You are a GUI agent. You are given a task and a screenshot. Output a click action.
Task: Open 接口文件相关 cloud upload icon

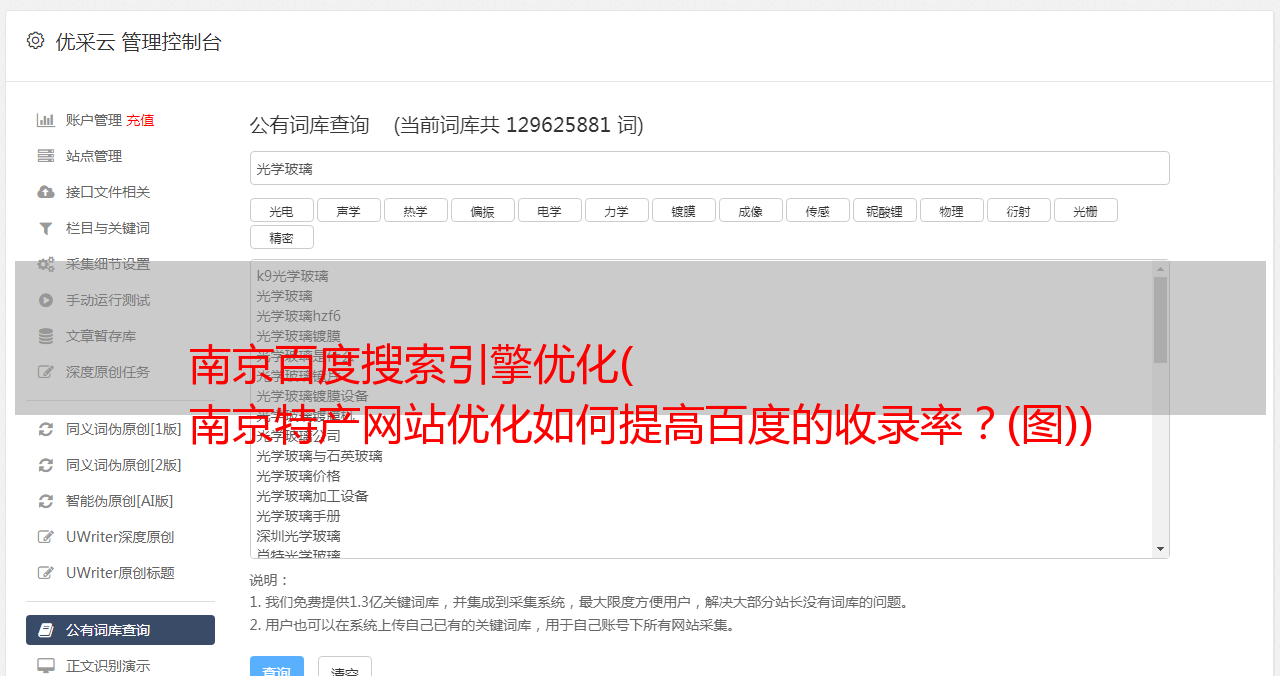click(x=45, y=192)
